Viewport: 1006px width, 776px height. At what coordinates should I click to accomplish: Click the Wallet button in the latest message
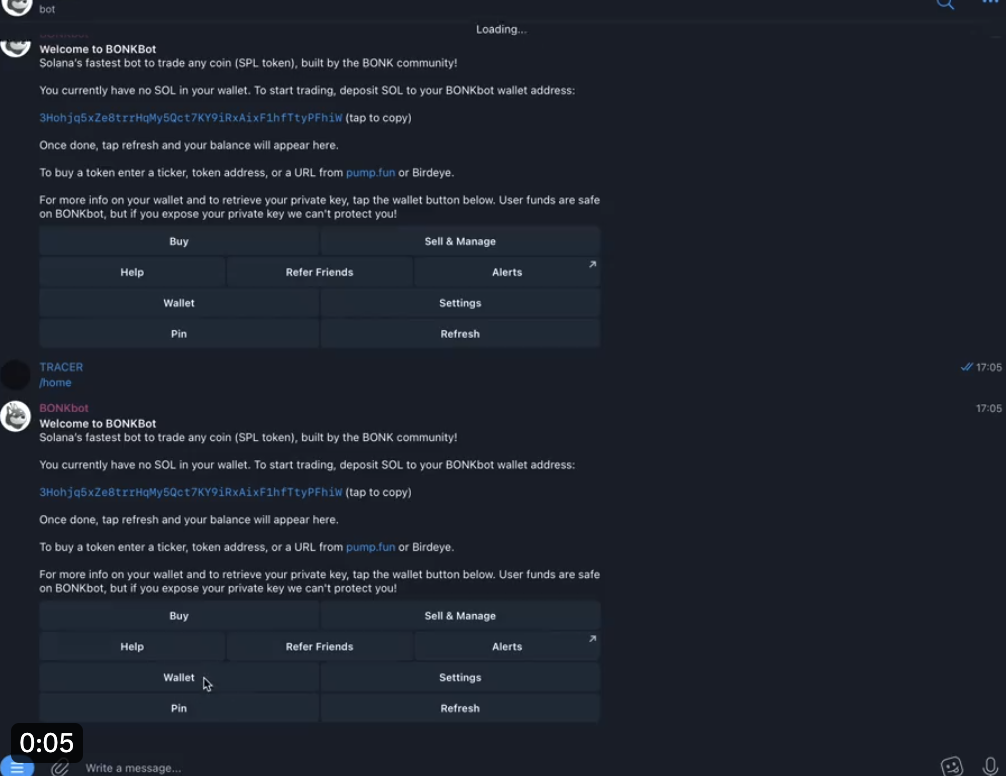pos(179,677)
